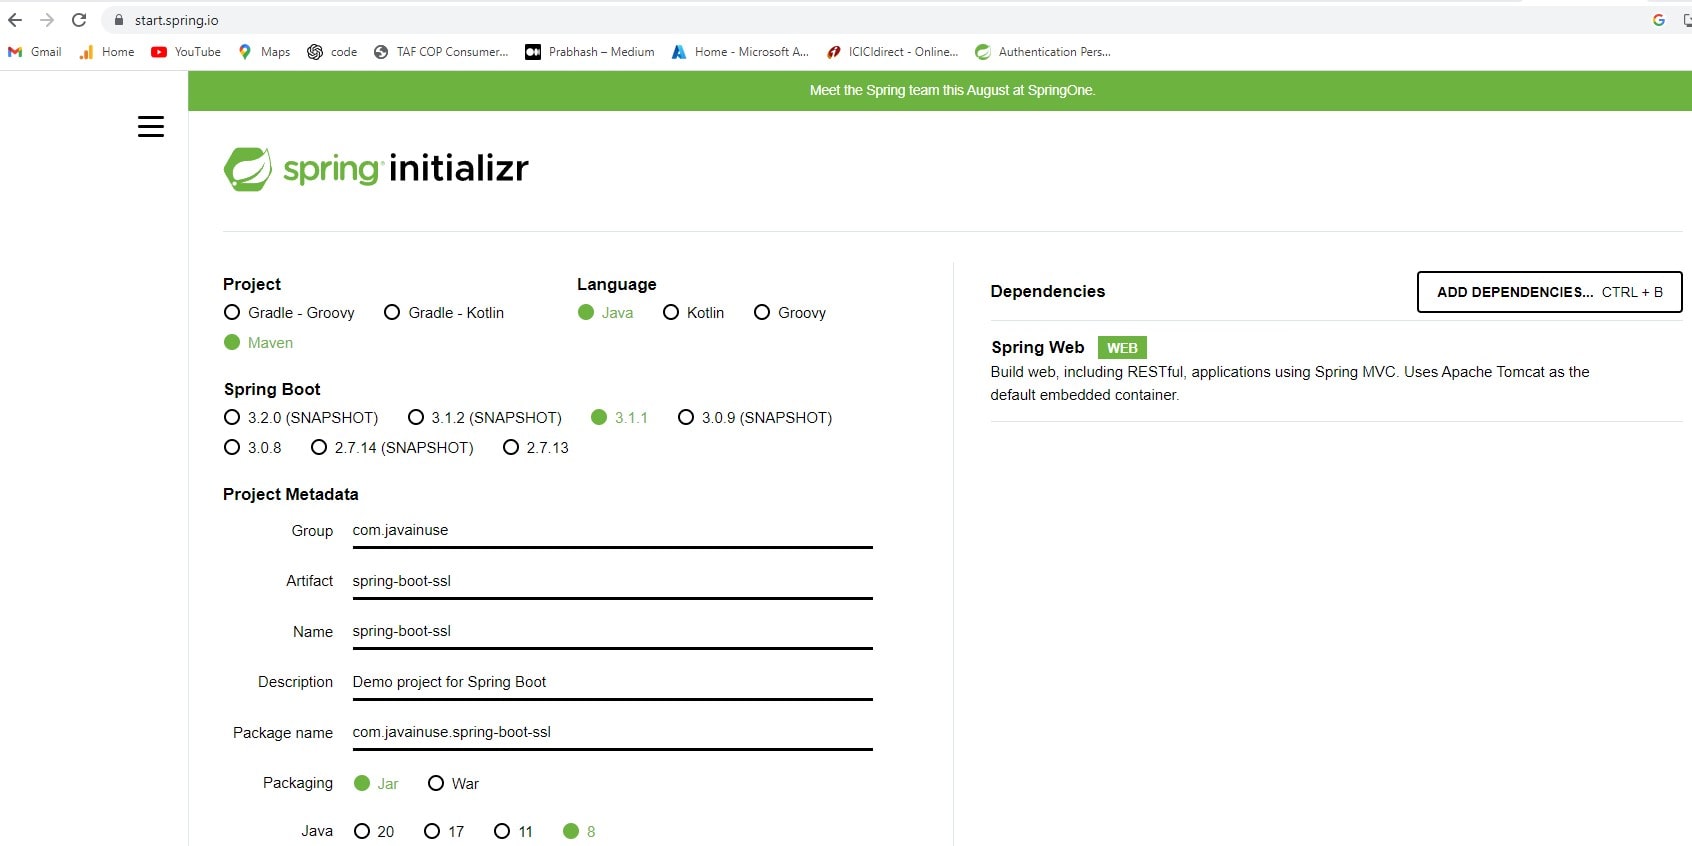This screenshot has height=846, width=1692.
Task: Click the Dependencies heading
Action: click(x=1048, y=291)
